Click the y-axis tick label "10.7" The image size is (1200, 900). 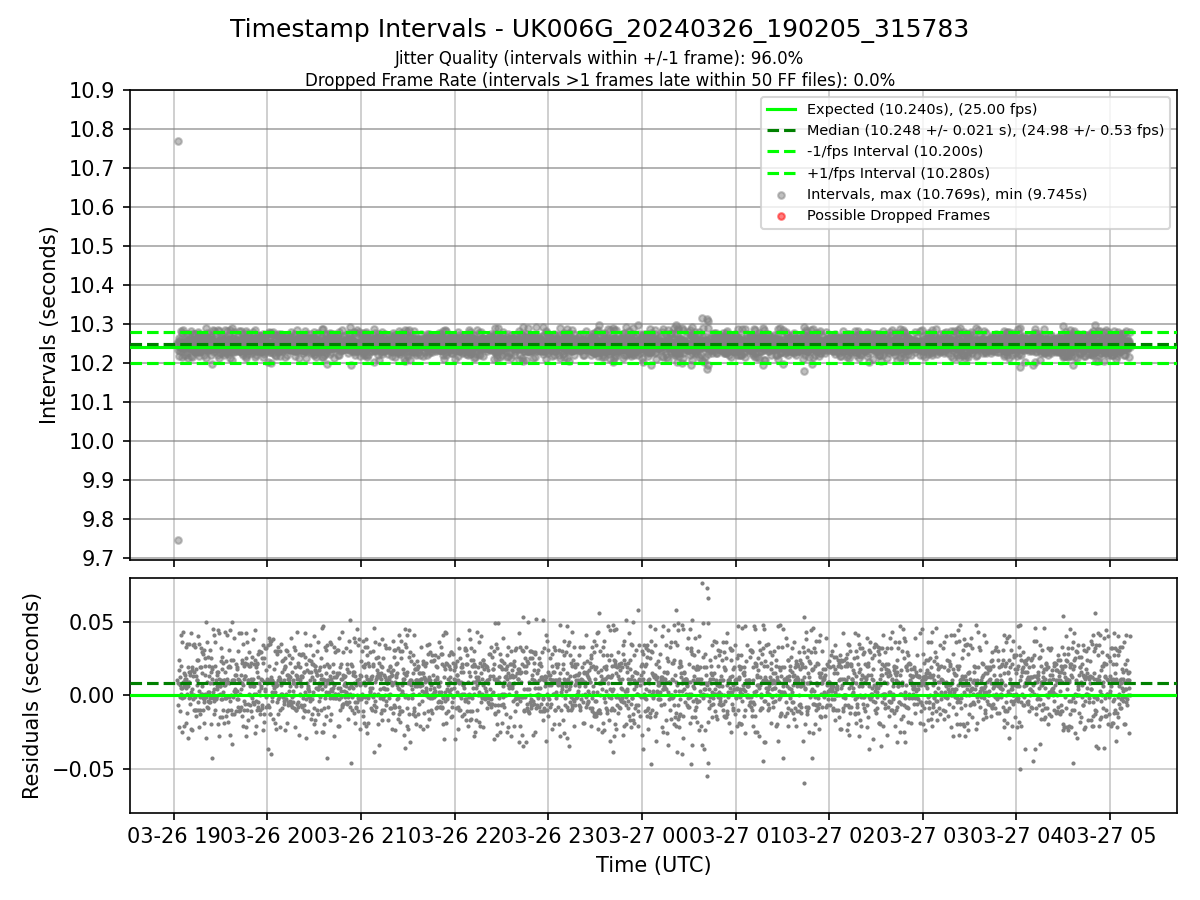point(93,169)
